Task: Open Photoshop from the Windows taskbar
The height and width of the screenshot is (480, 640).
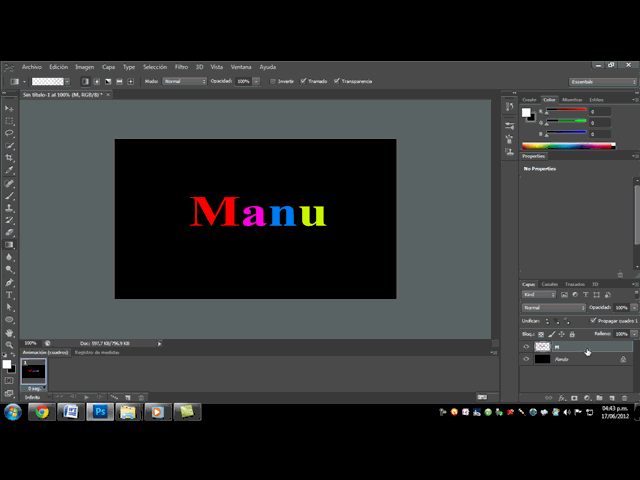Action: (x=100, y=412)
